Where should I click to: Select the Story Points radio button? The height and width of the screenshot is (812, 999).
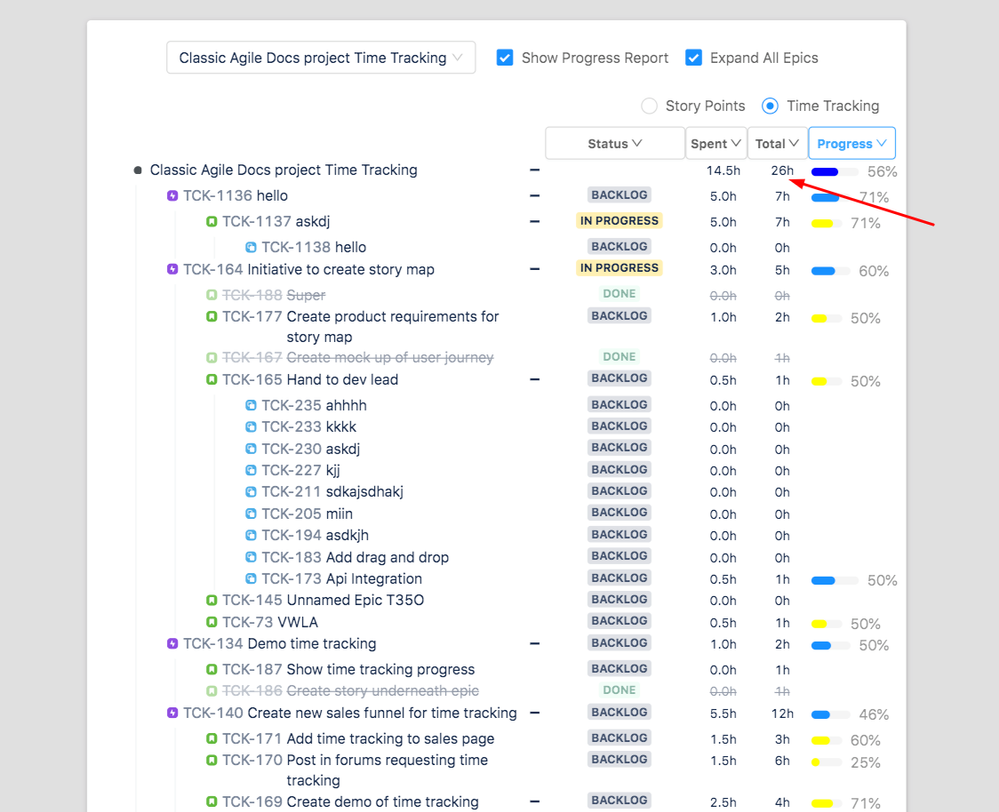click(649, 106)
